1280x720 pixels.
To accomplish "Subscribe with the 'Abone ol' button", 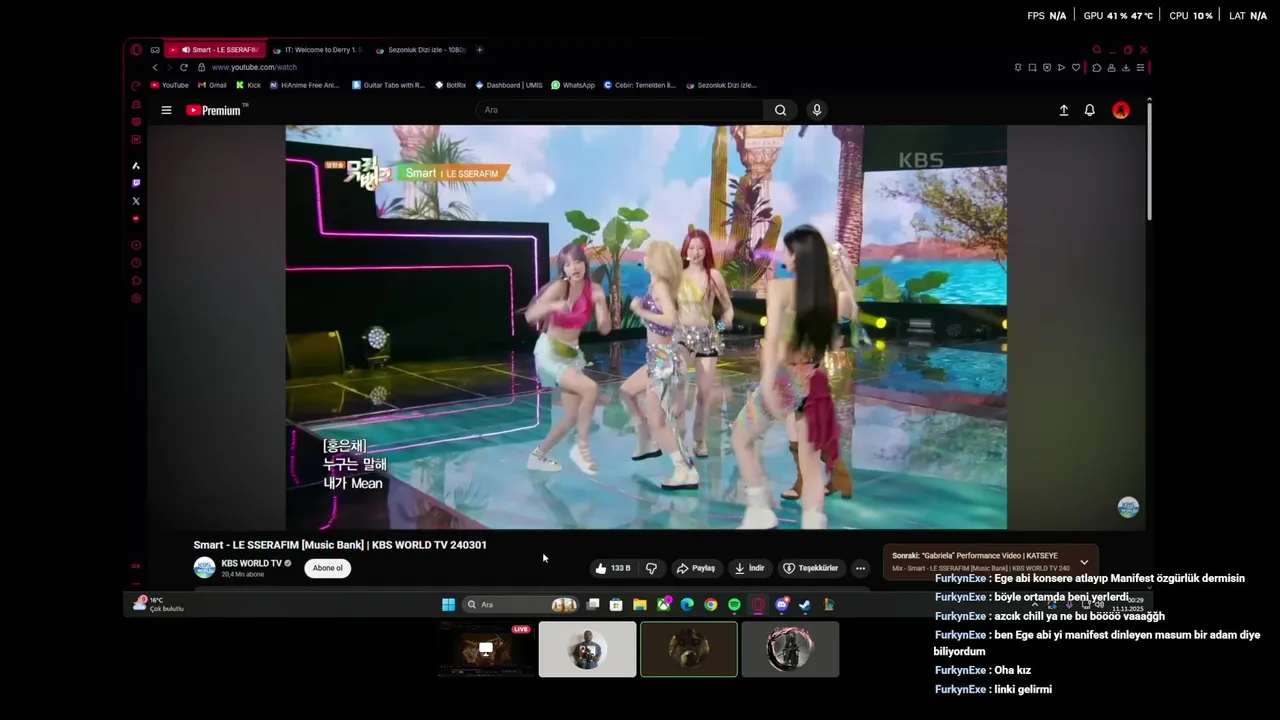I will (x=327, y=568).
